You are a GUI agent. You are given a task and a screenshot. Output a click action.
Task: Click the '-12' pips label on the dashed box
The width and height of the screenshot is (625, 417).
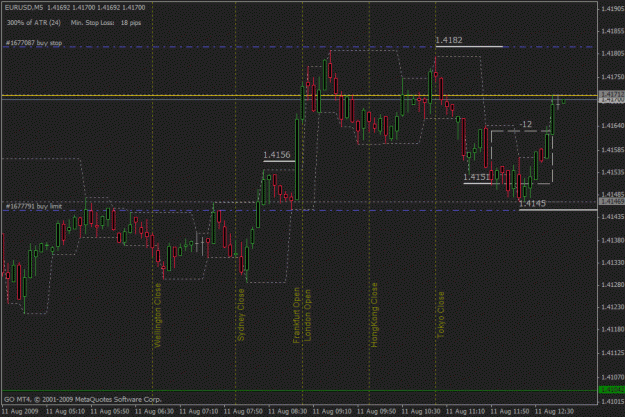click(x=526, y=124)
